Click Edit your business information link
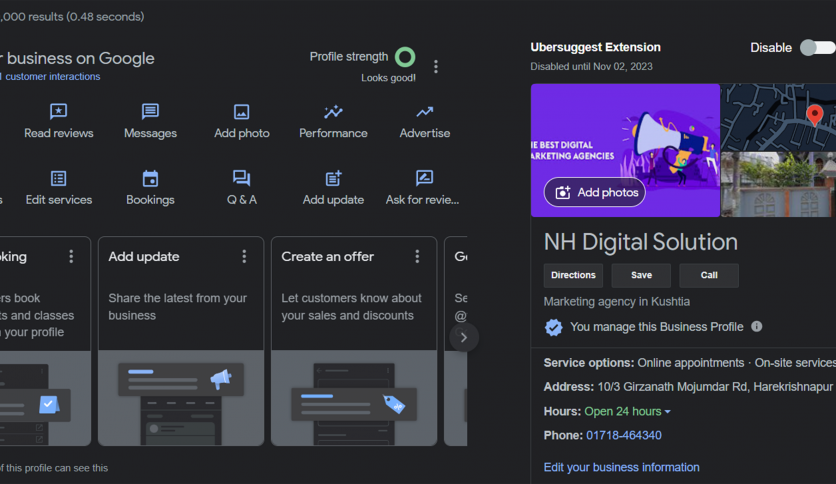 click(x=621, y=467)
